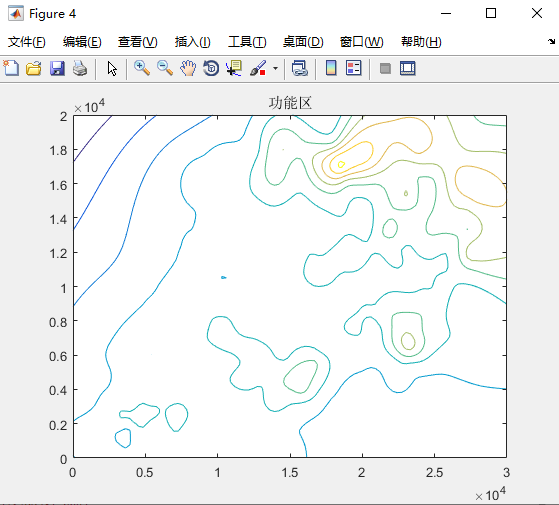The height and width of the screenshot is (505, 559).
Task: Show plot tools and dock figure
Action: pos(407,68)
